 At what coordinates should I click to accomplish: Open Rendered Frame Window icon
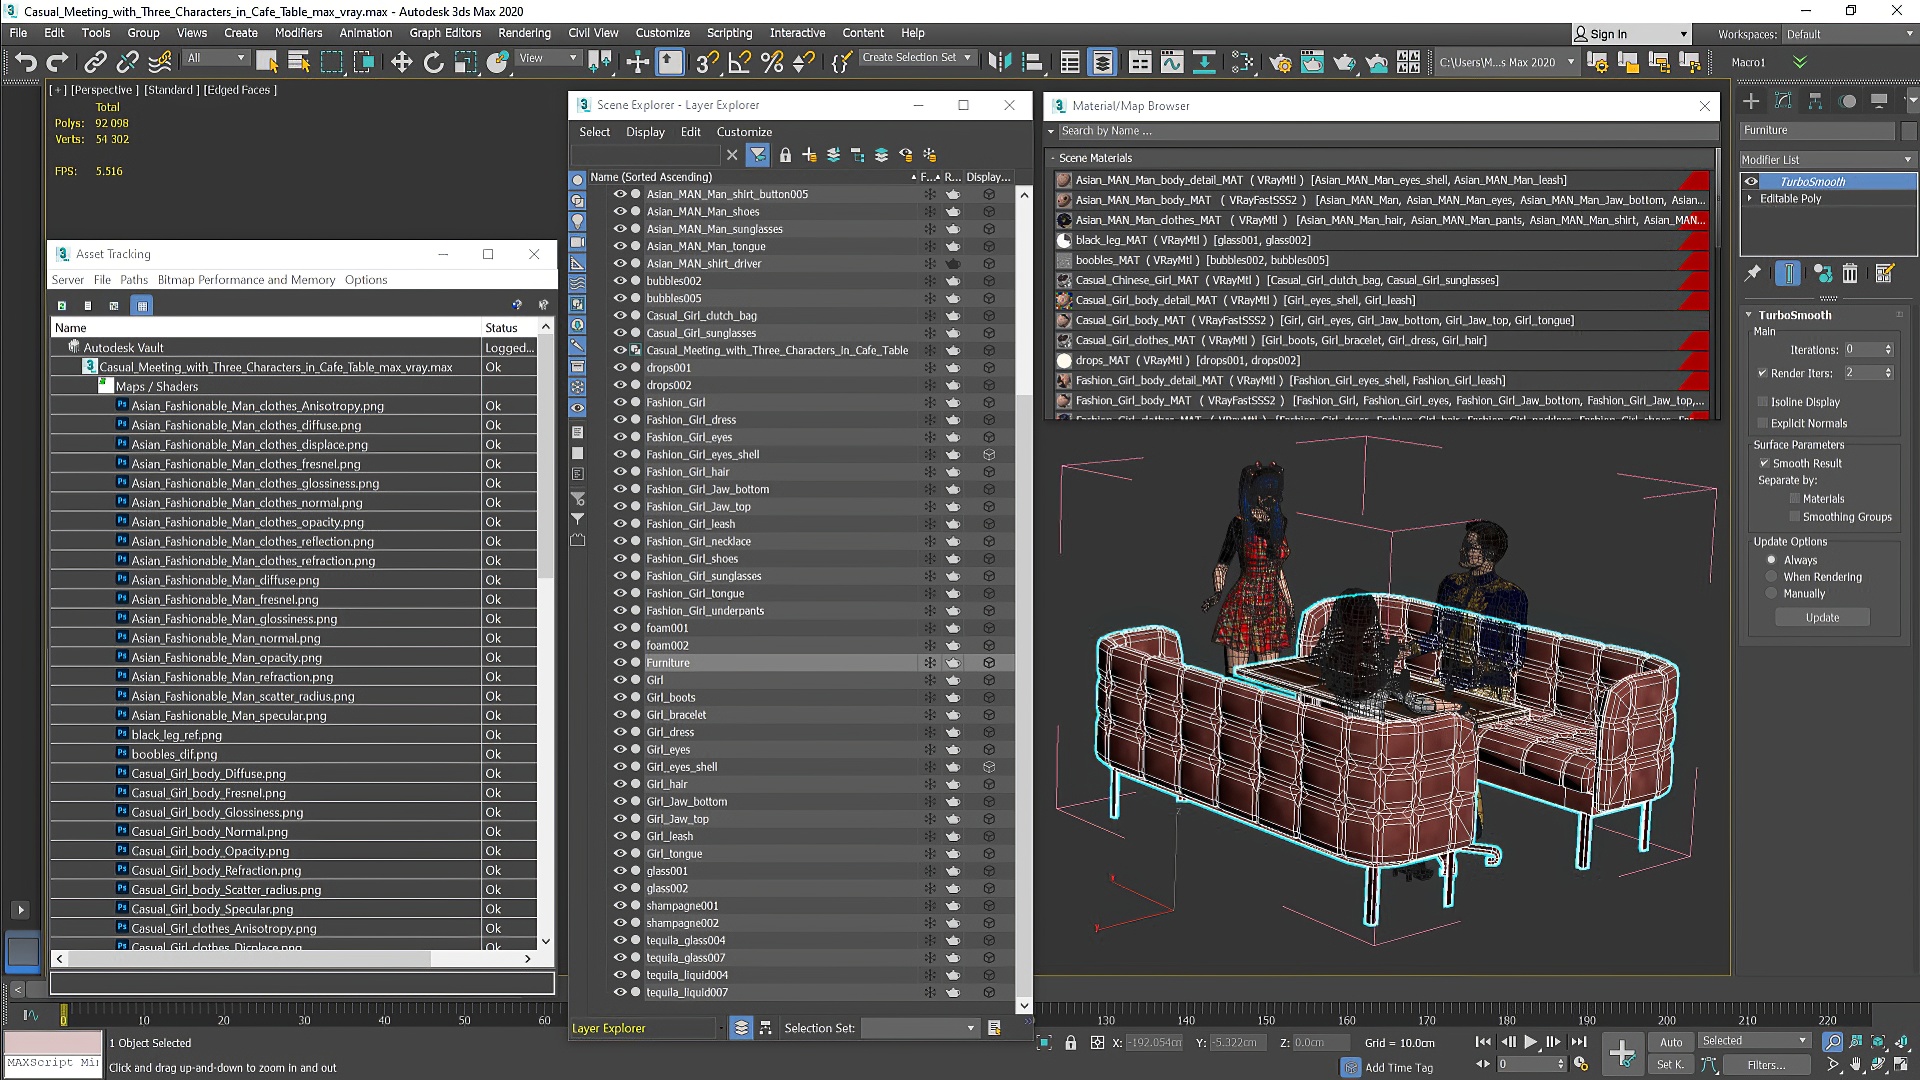pyautogui.click(x=1312, y=62)
